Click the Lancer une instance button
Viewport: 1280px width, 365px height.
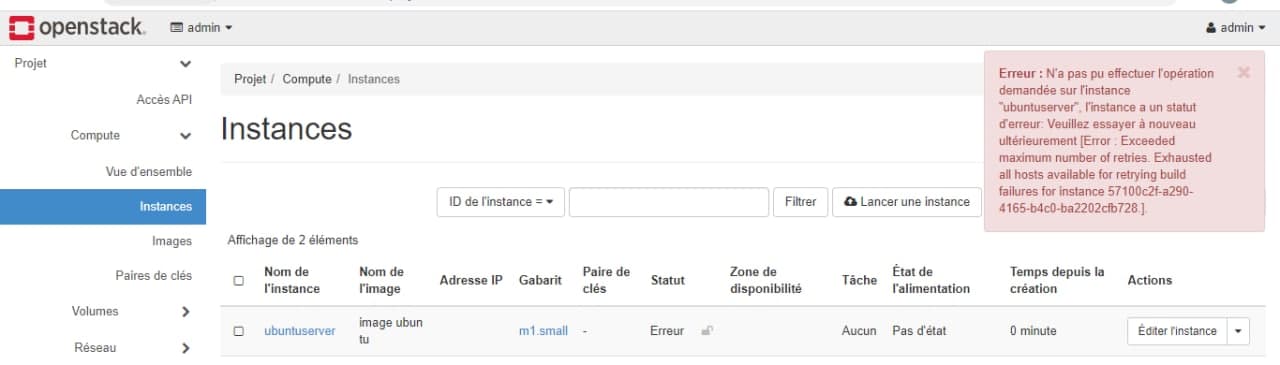[x=907, y=202]
